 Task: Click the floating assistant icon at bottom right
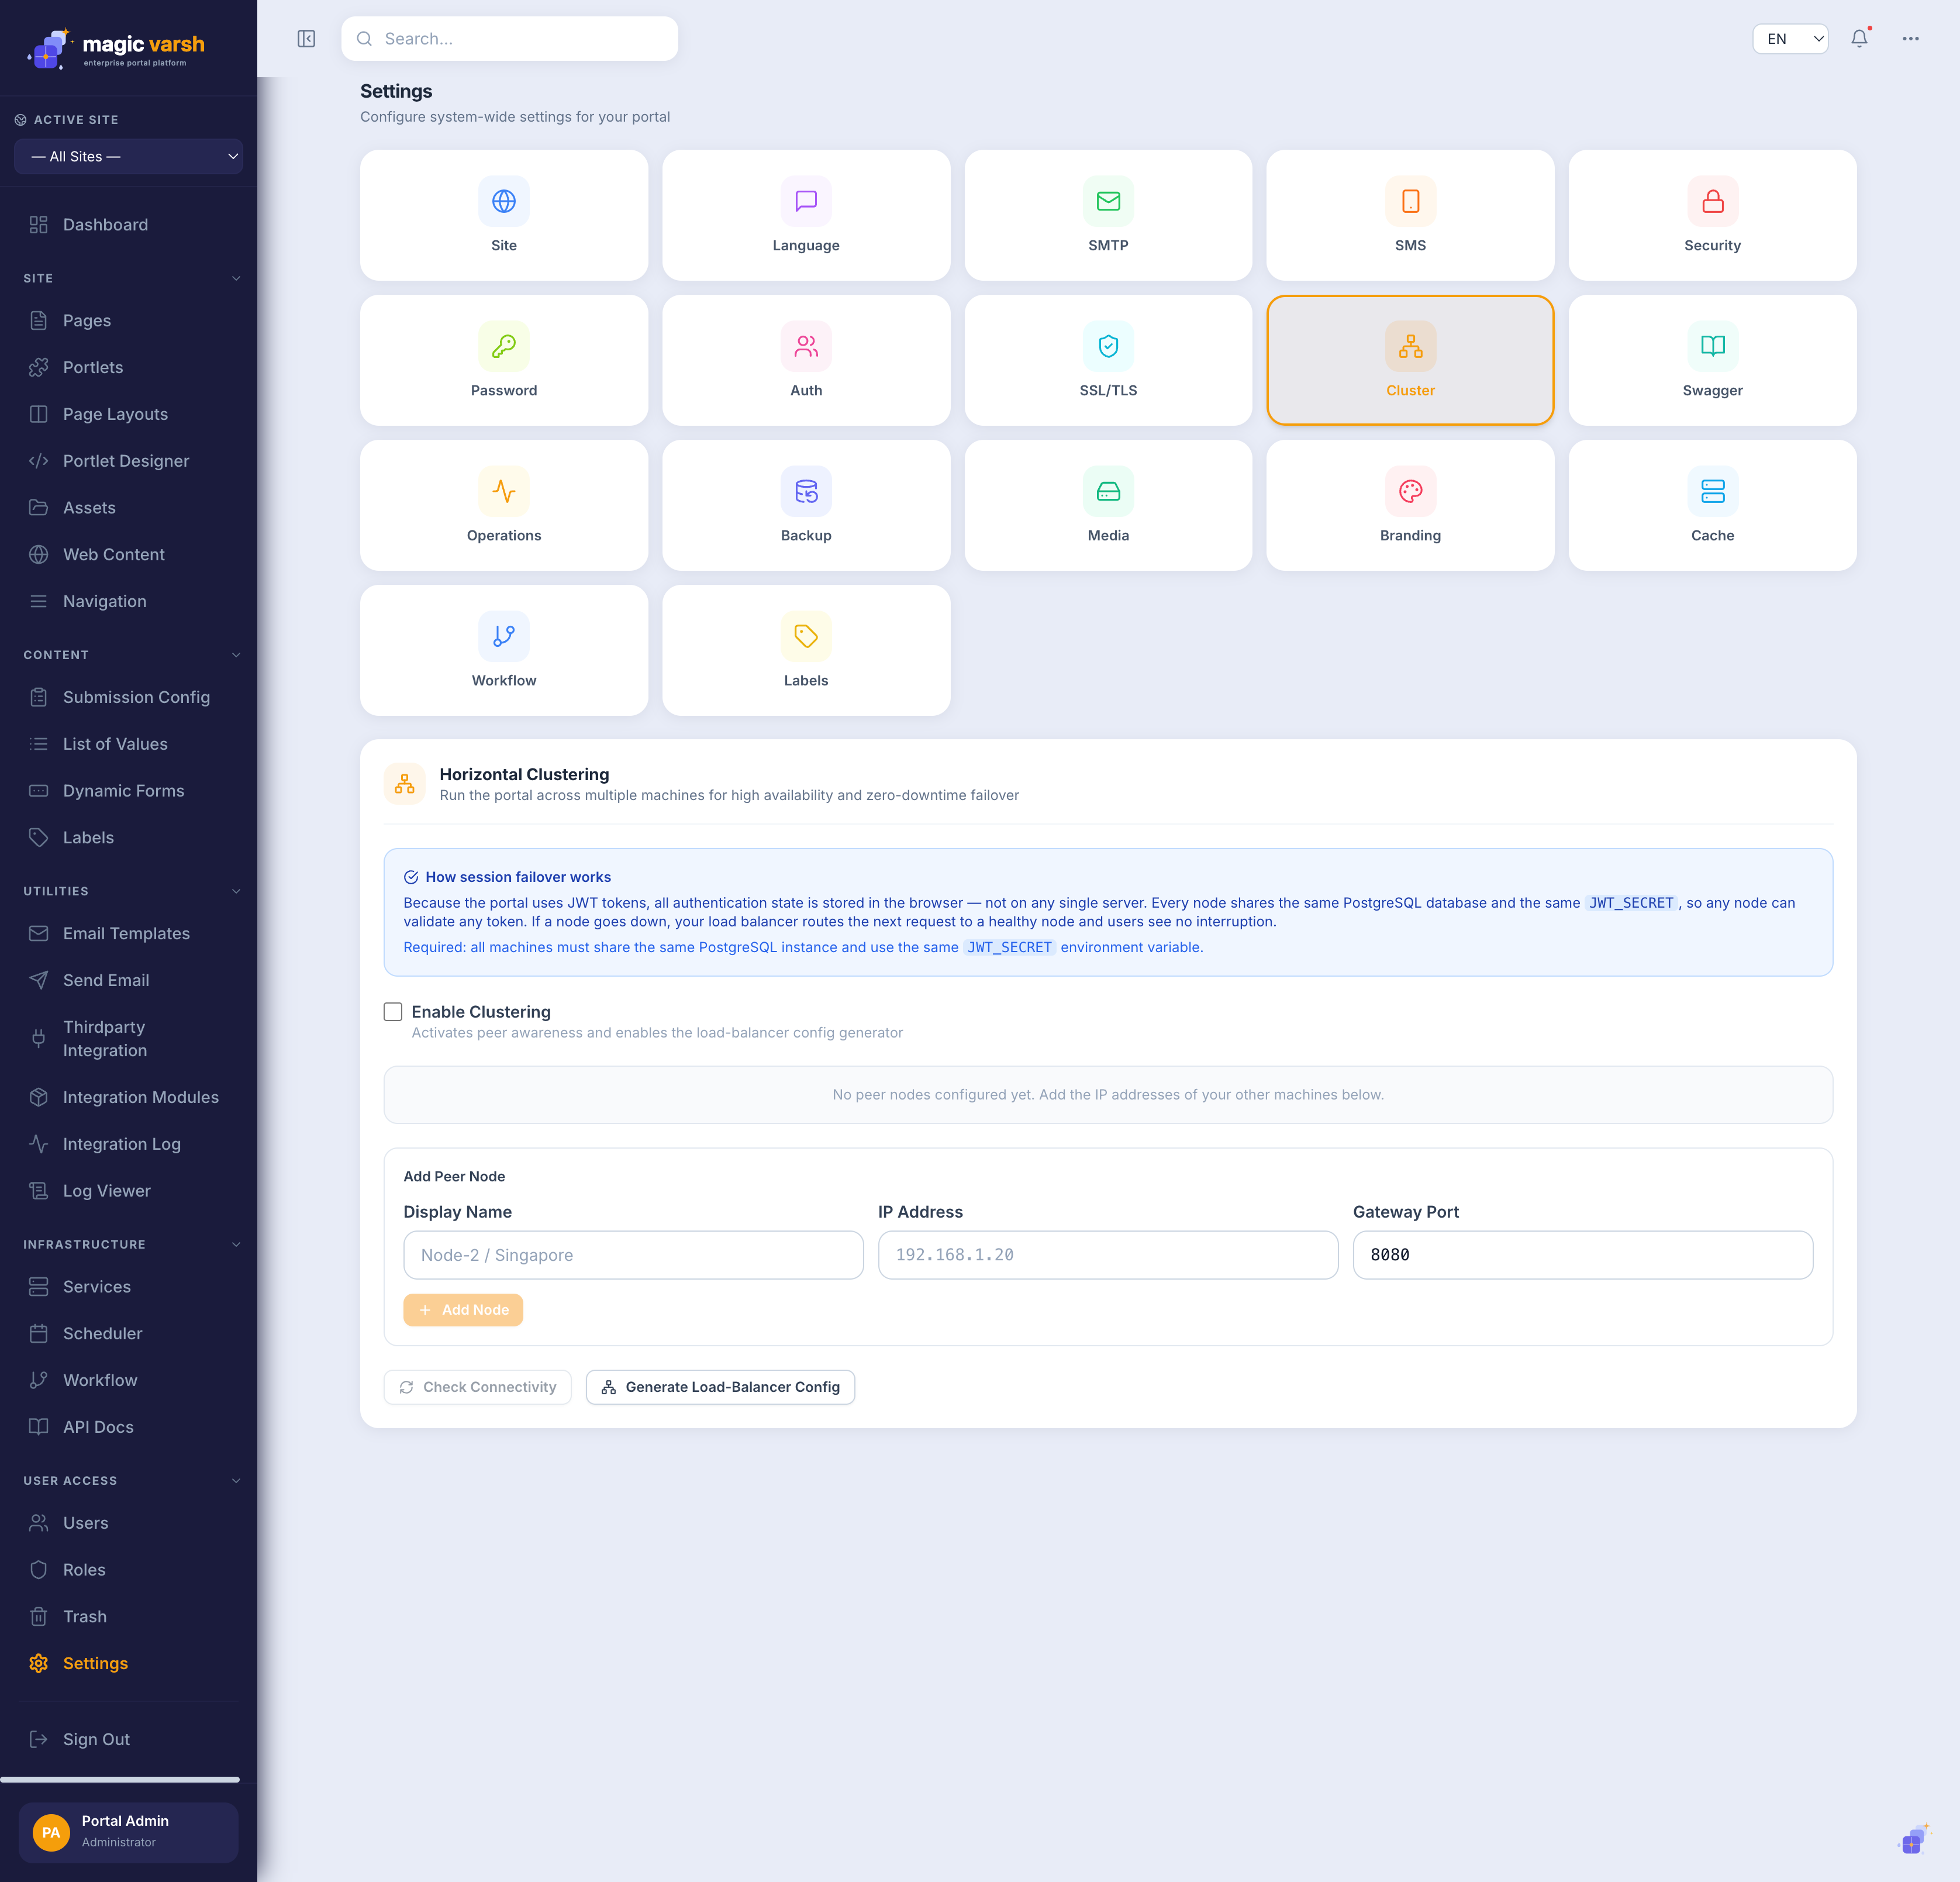coord(1913,1840)
